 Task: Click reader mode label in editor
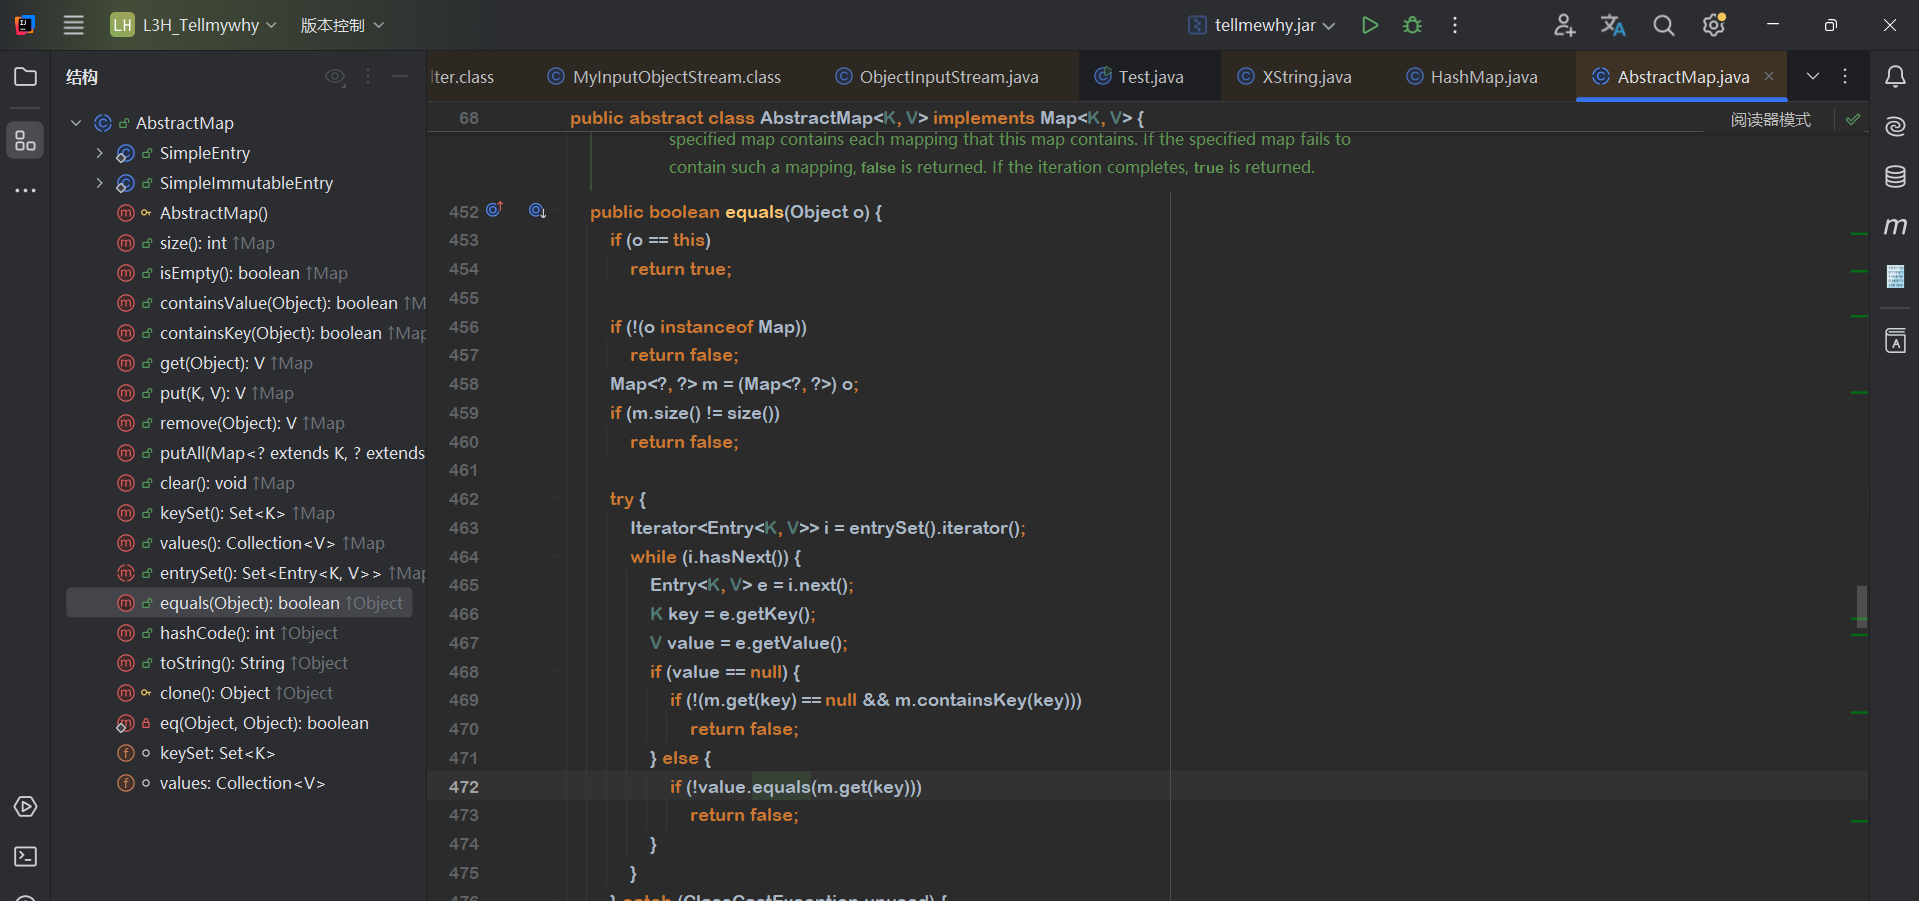point(1770,120)
